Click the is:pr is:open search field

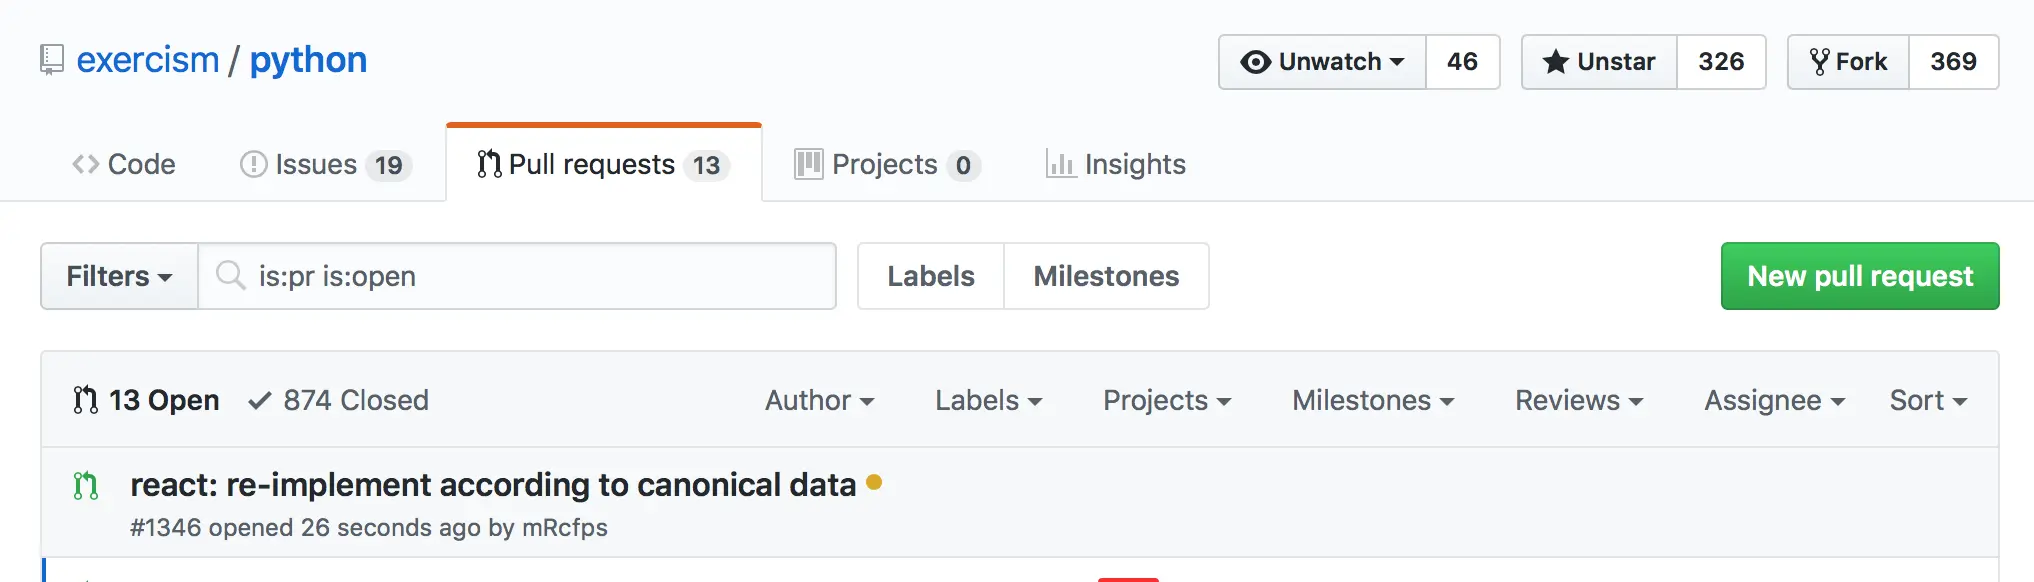540,276
